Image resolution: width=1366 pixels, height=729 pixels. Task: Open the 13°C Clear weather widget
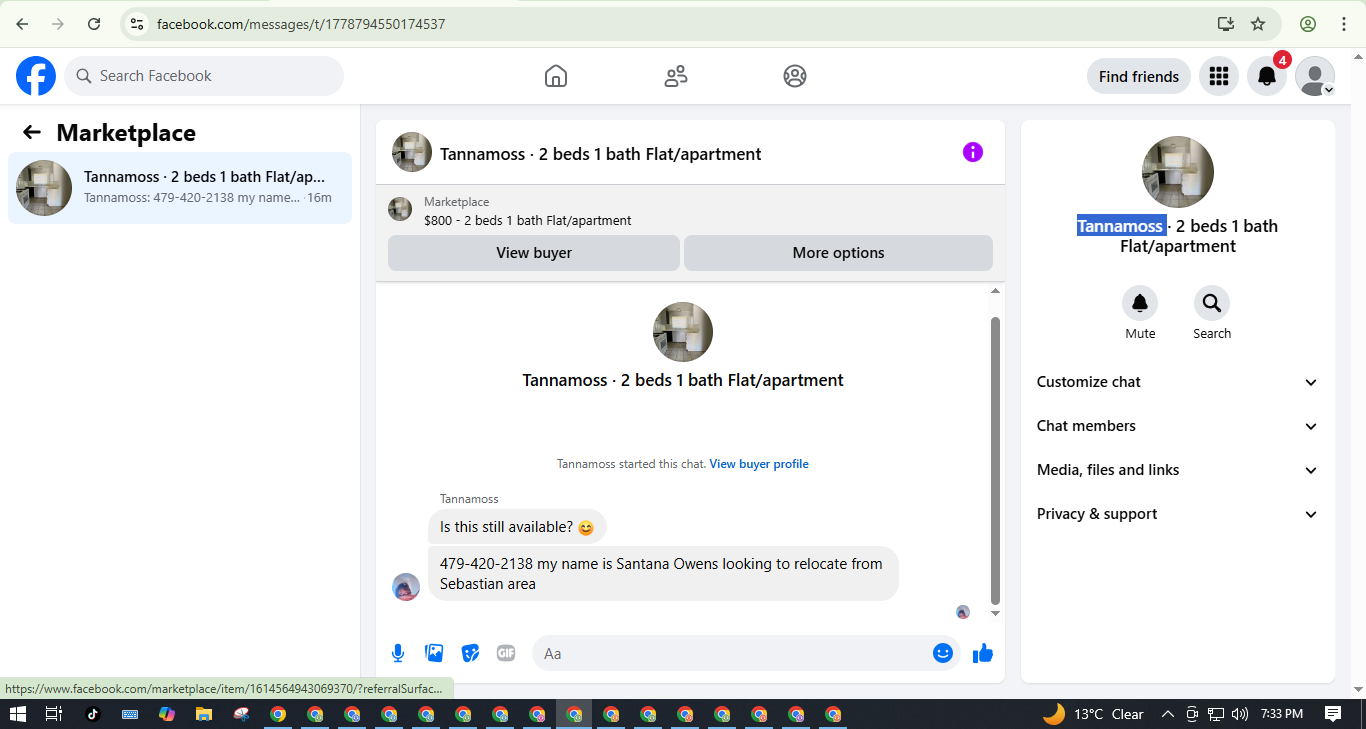tap(1093, 714)
